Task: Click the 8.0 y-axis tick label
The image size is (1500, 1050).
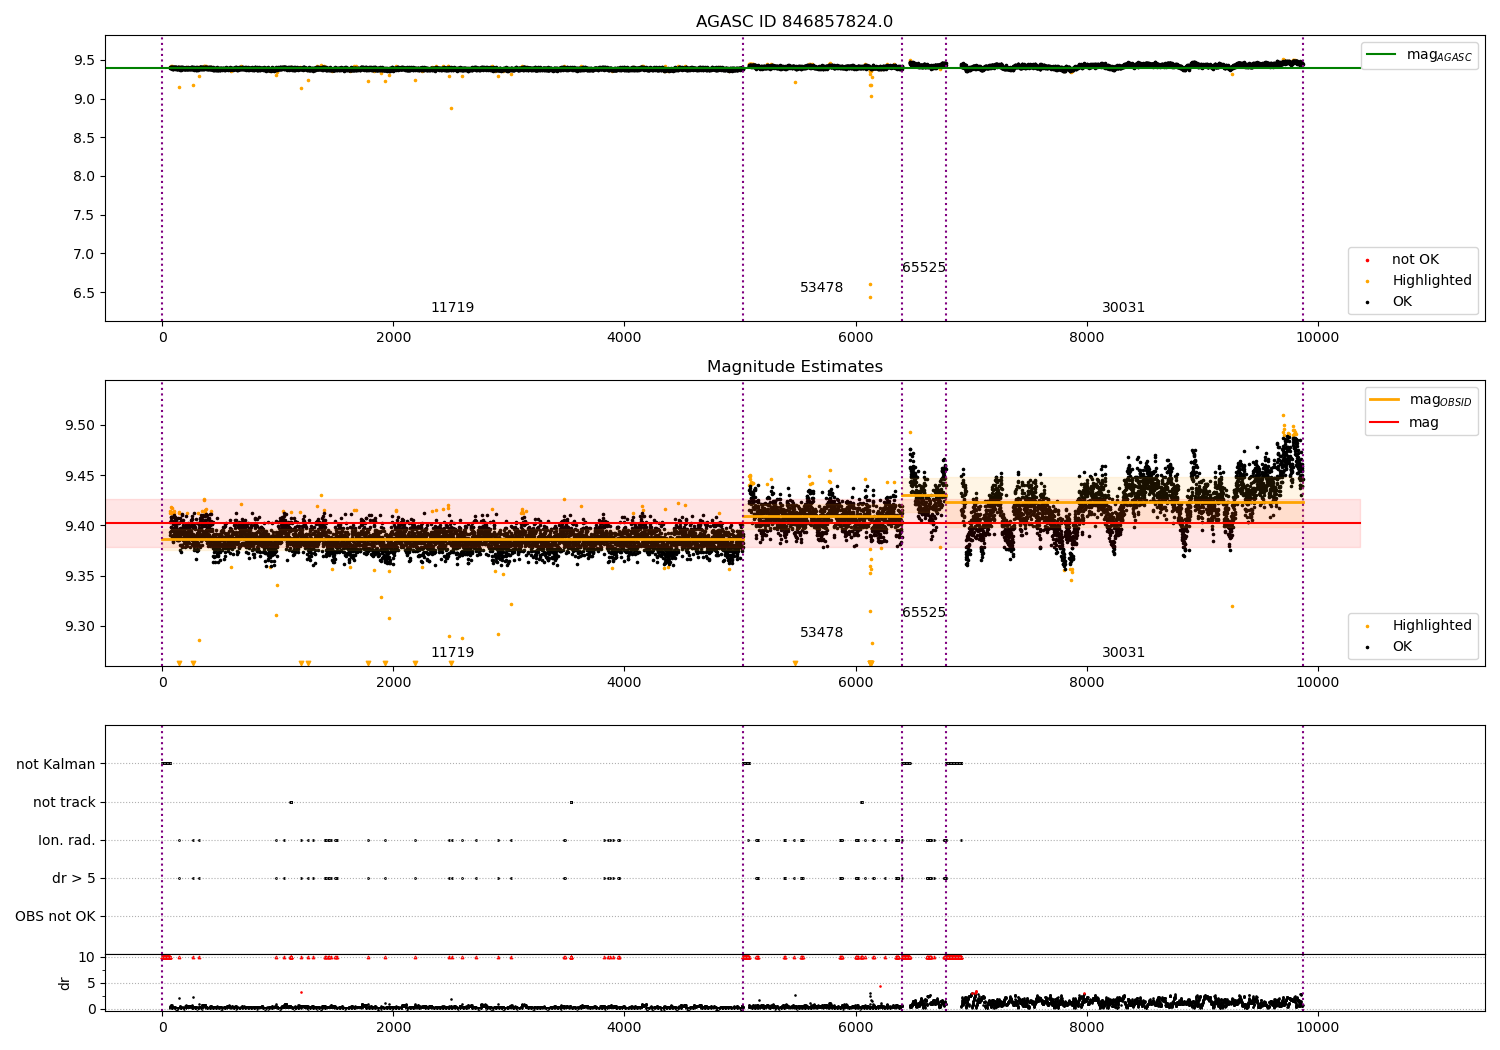Action: [x=84, y=176]
